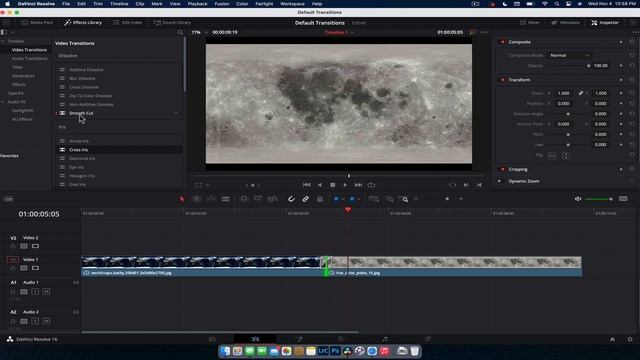Mute audio with the speaker icon
640x360 pixels.
point(578,199)
